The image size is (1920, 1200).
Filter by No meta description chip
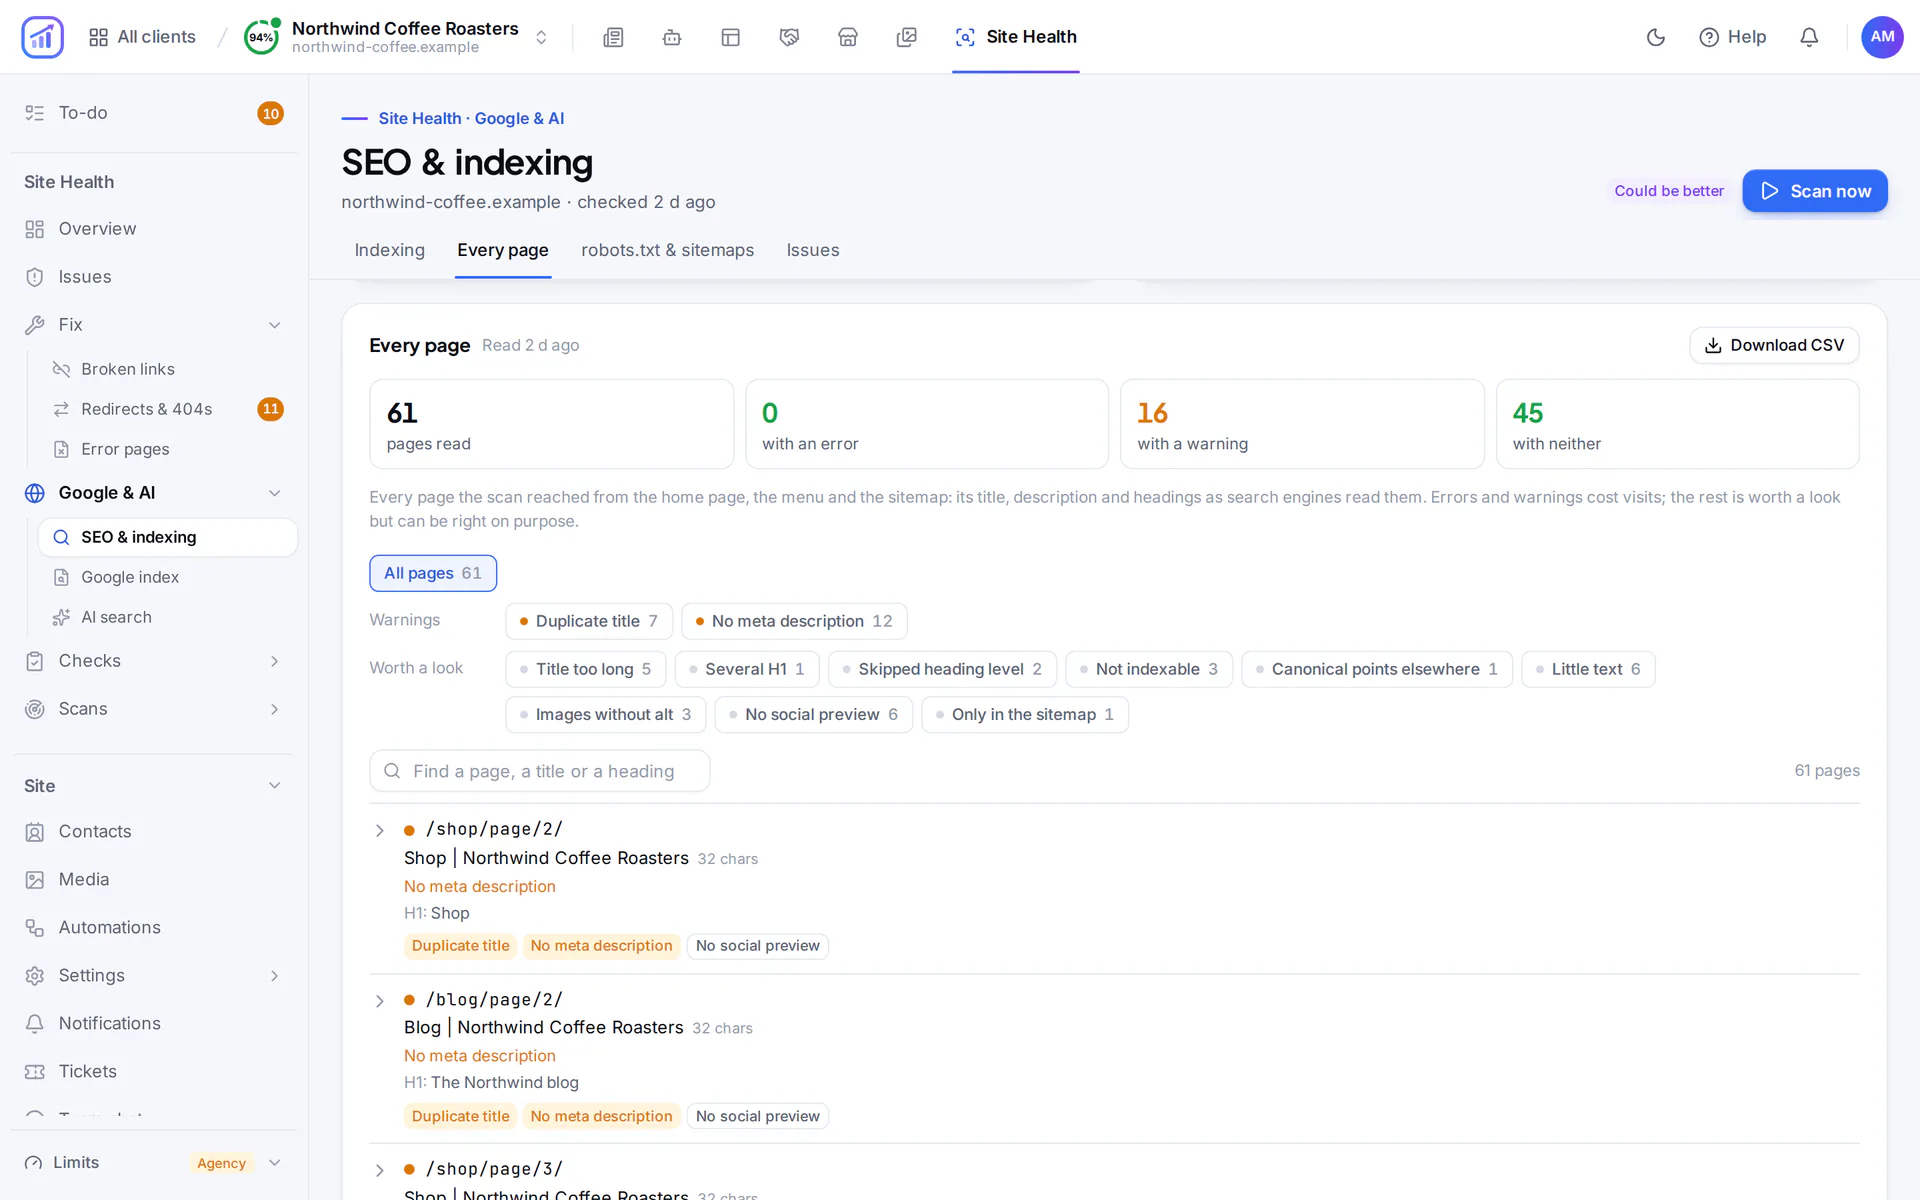794,621
